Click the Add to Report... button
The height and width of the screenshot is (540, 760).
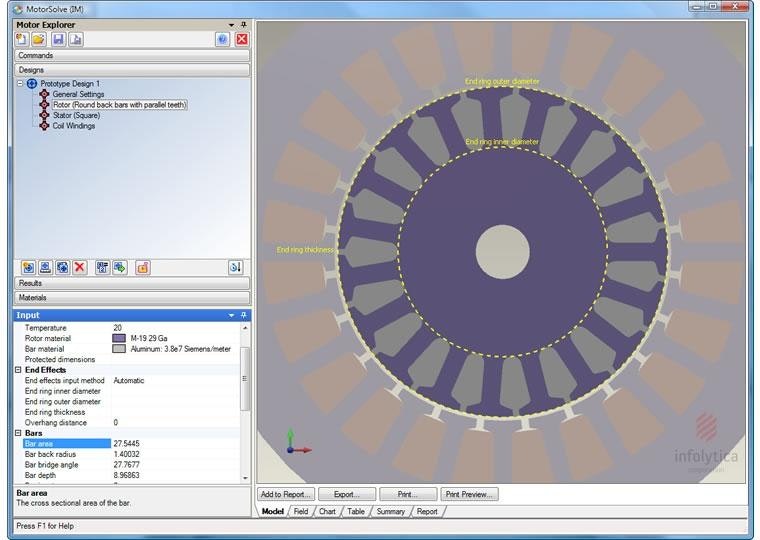(286, 494)
